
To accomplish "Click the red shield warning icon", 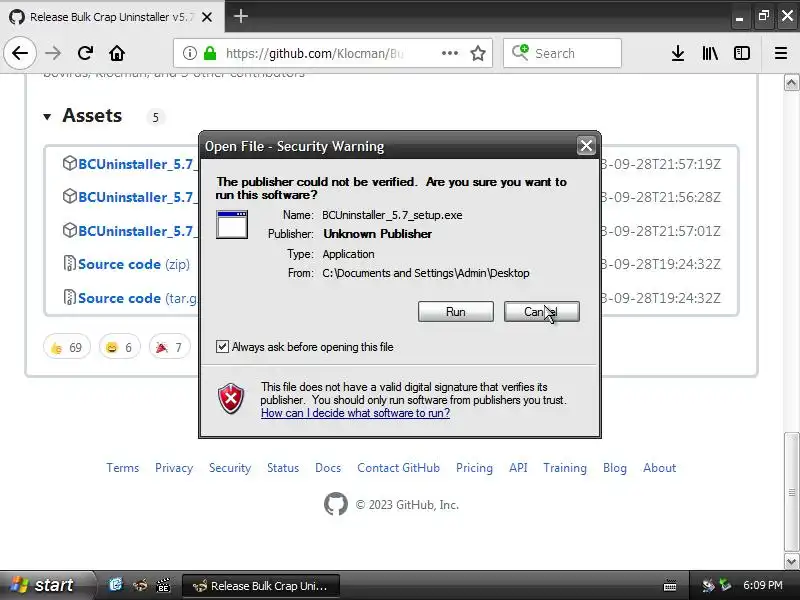I will [231, 398].
